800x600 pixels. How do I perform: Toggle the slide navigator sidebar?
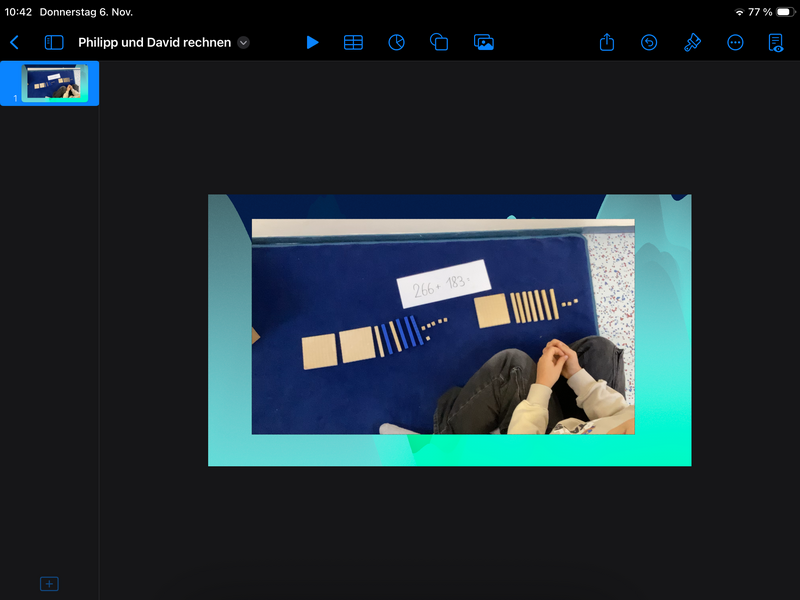pos(54,42)
